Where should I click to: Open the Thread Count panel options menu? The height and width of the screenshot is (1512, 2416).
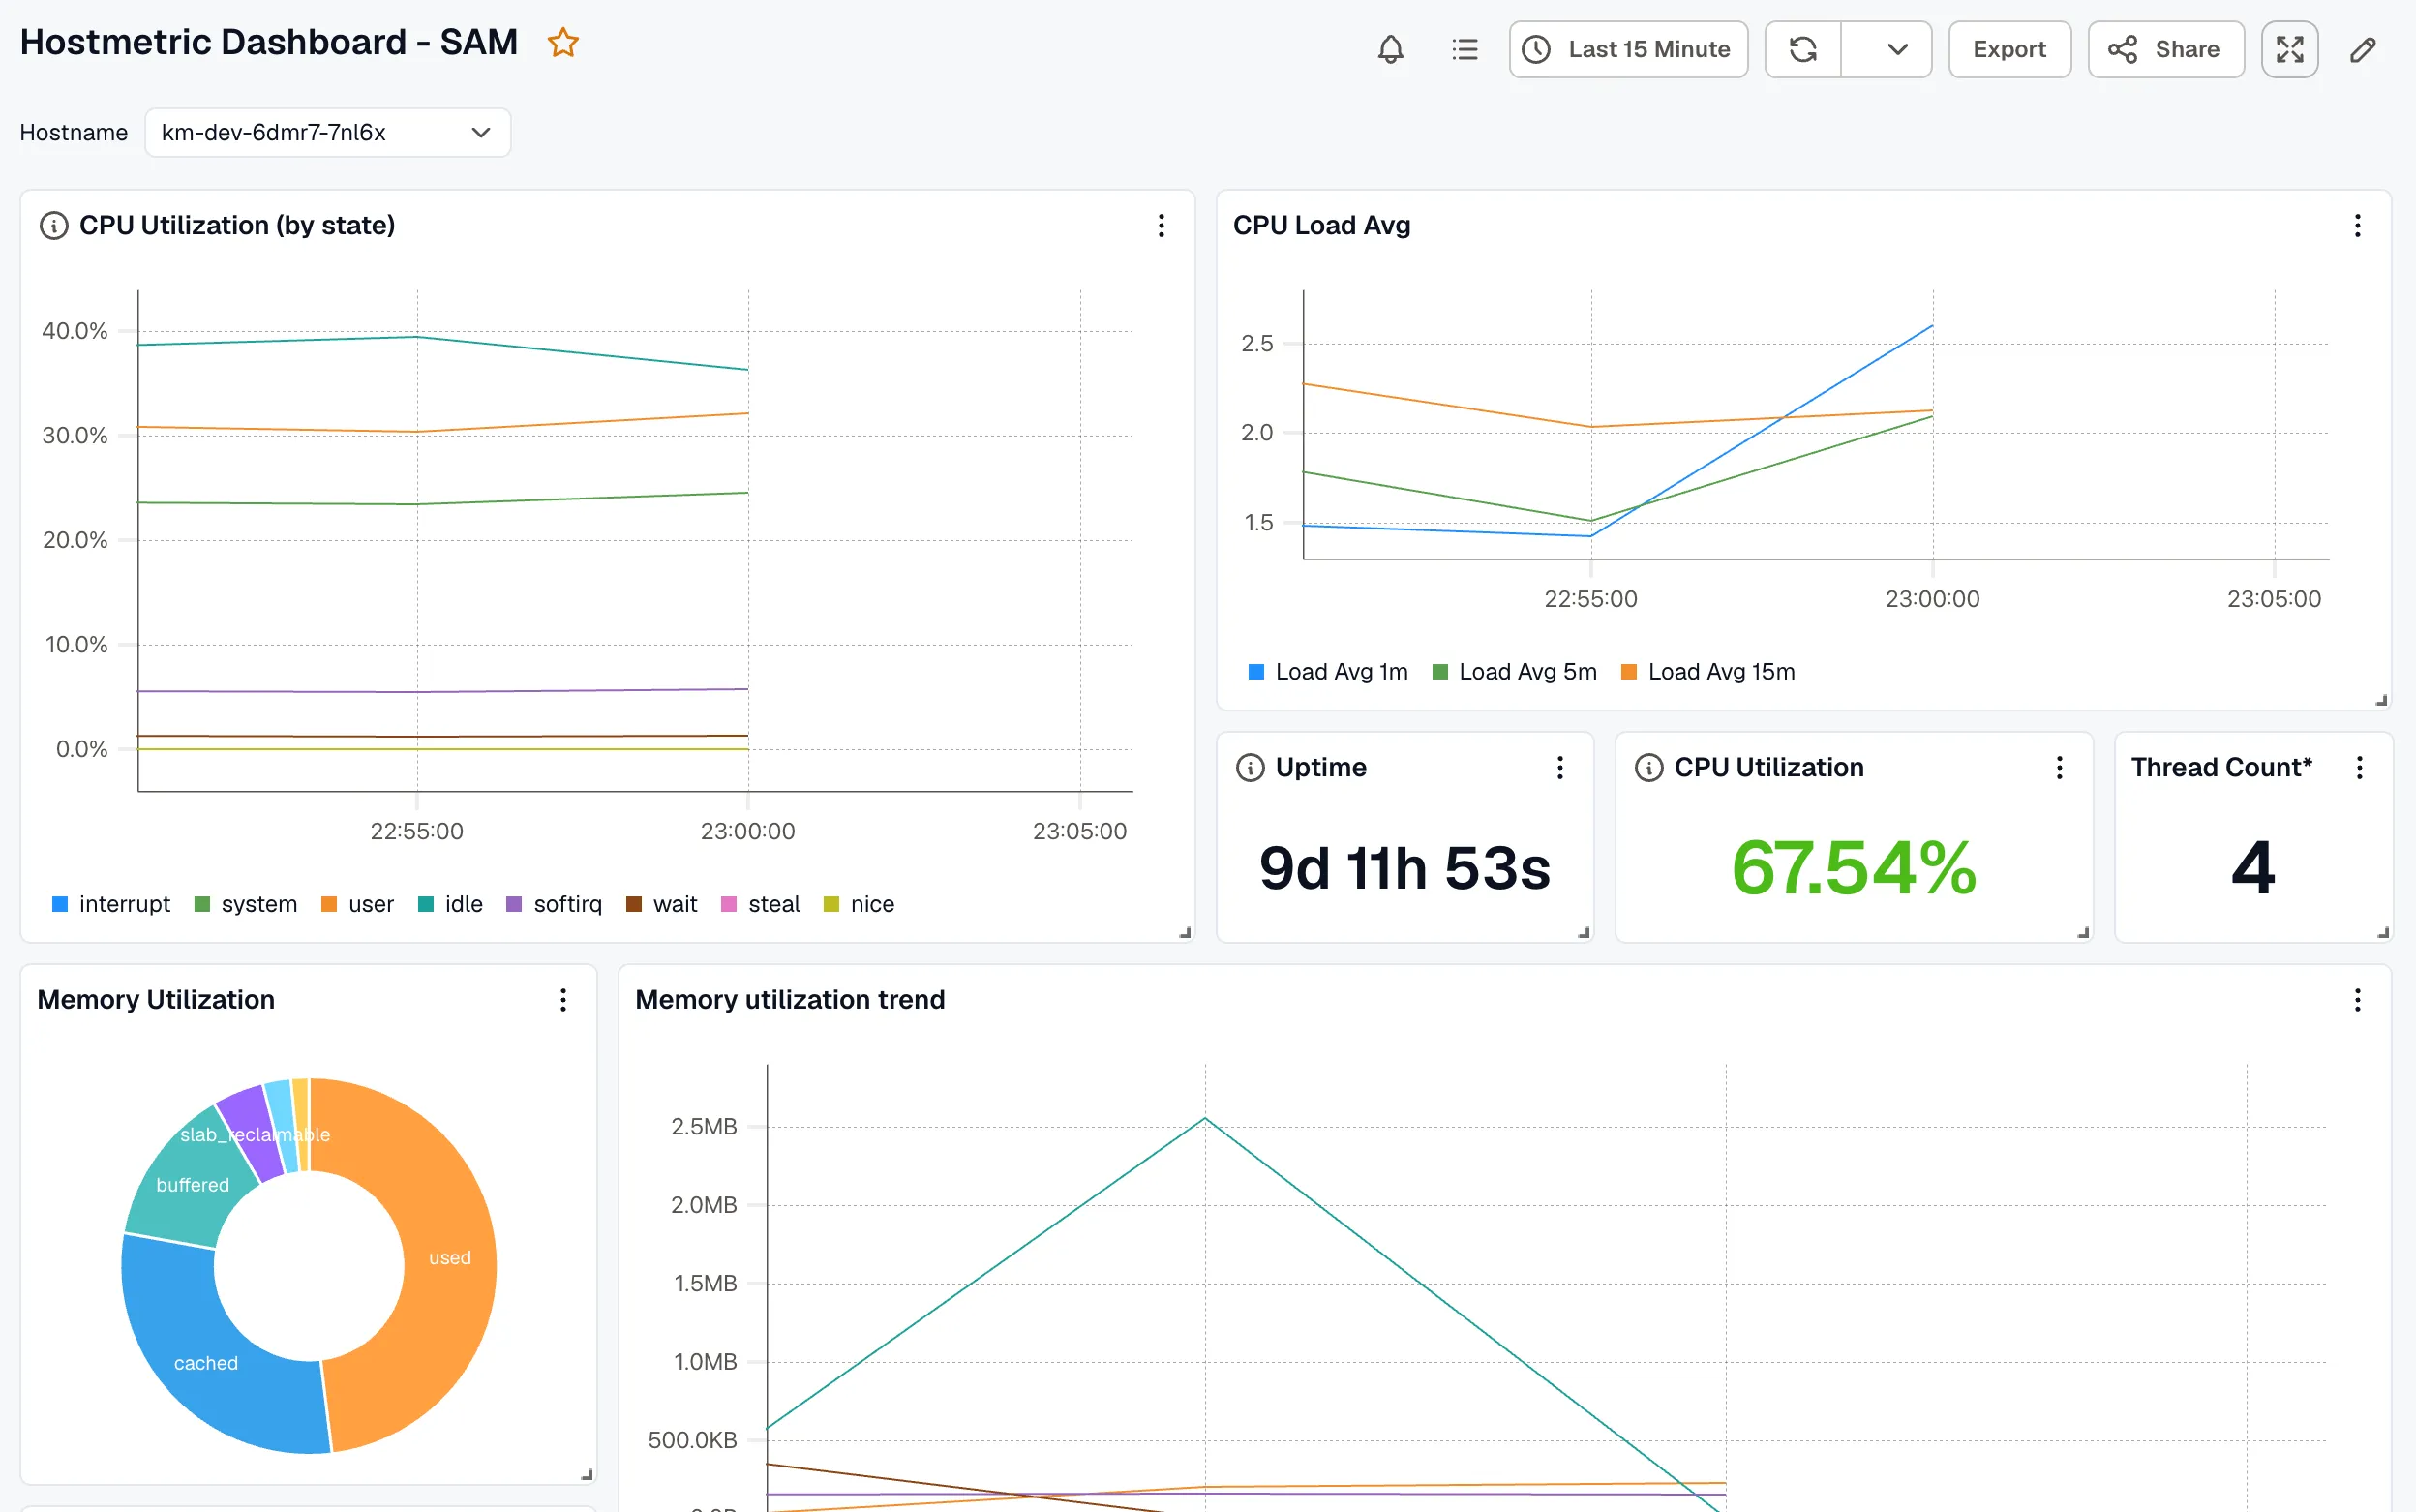(x=2359, y=767)
